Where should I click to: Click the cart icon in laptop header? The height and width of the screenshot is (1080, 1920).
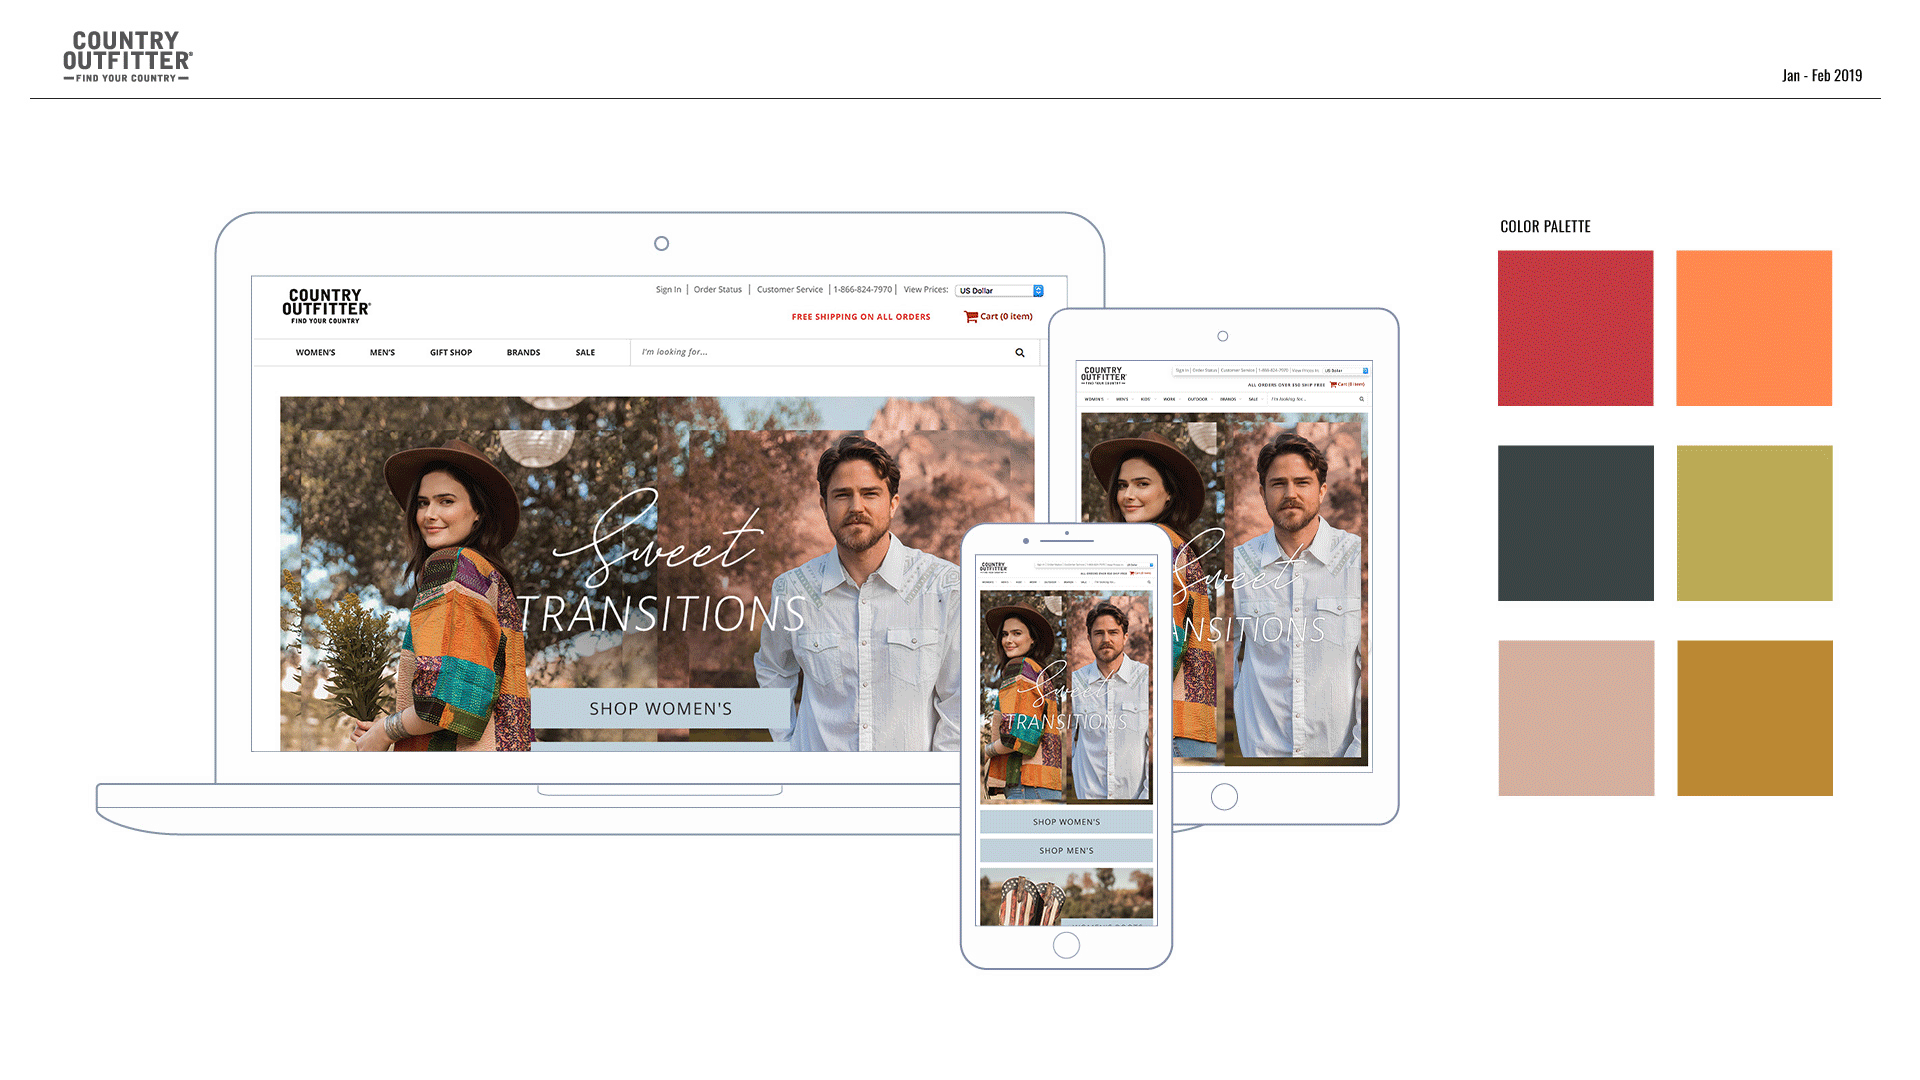(970, 317)
